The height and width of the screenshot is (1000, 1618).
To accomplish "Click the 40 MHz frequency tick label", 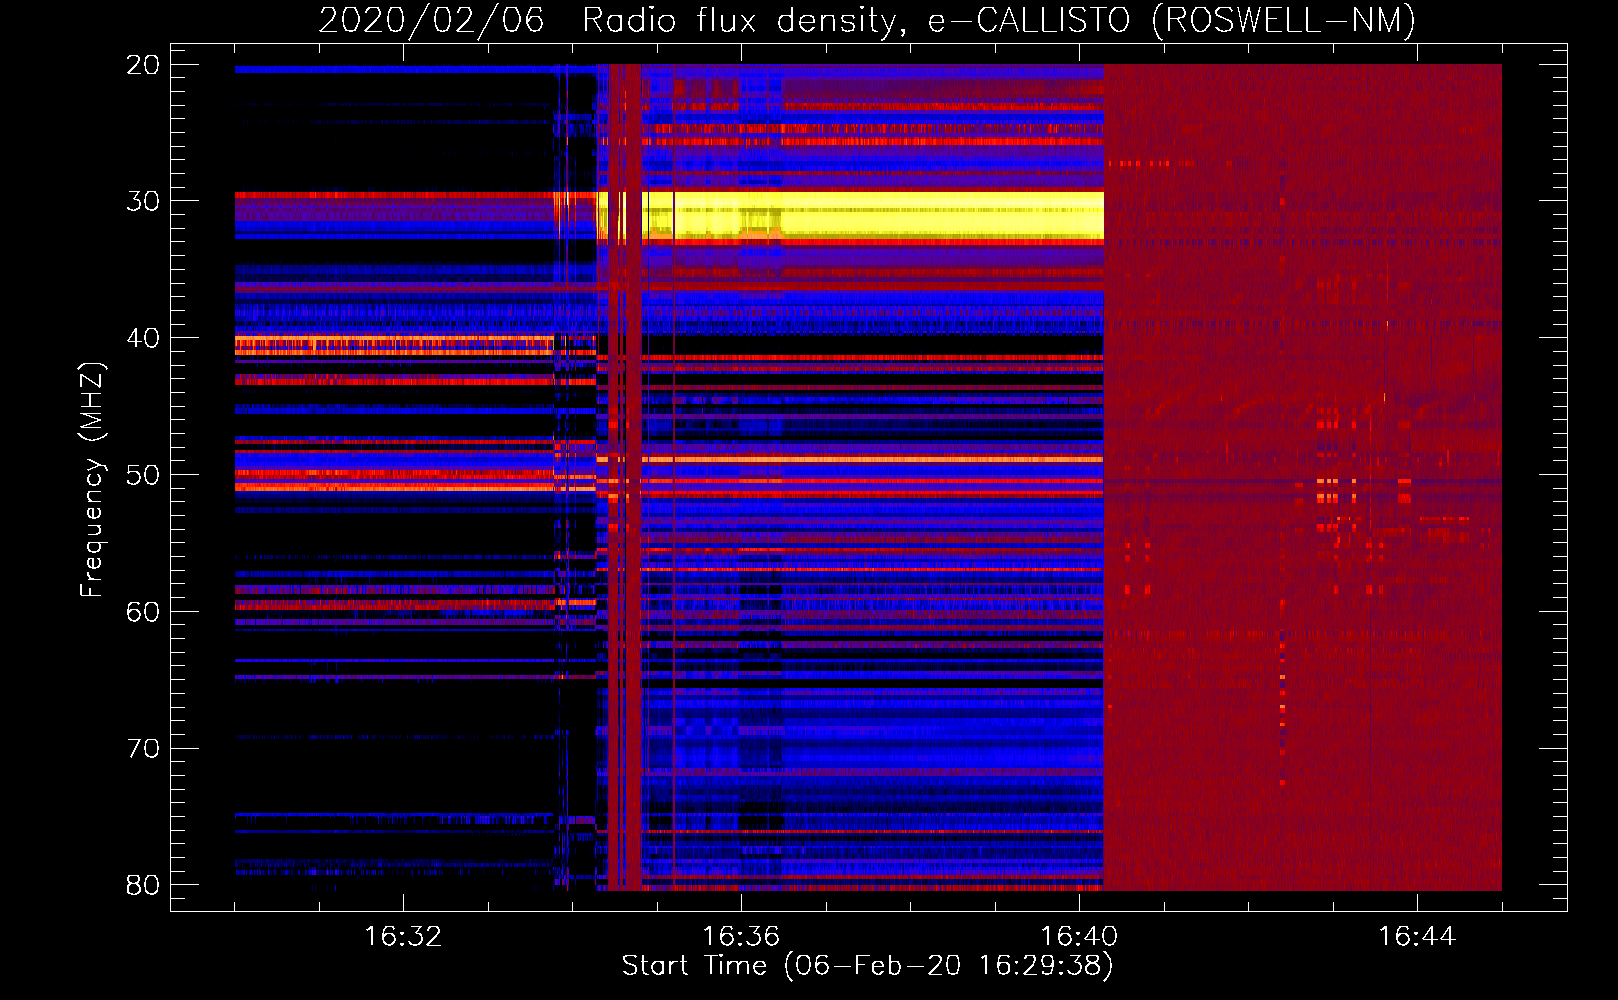I will tap(143, 338).
